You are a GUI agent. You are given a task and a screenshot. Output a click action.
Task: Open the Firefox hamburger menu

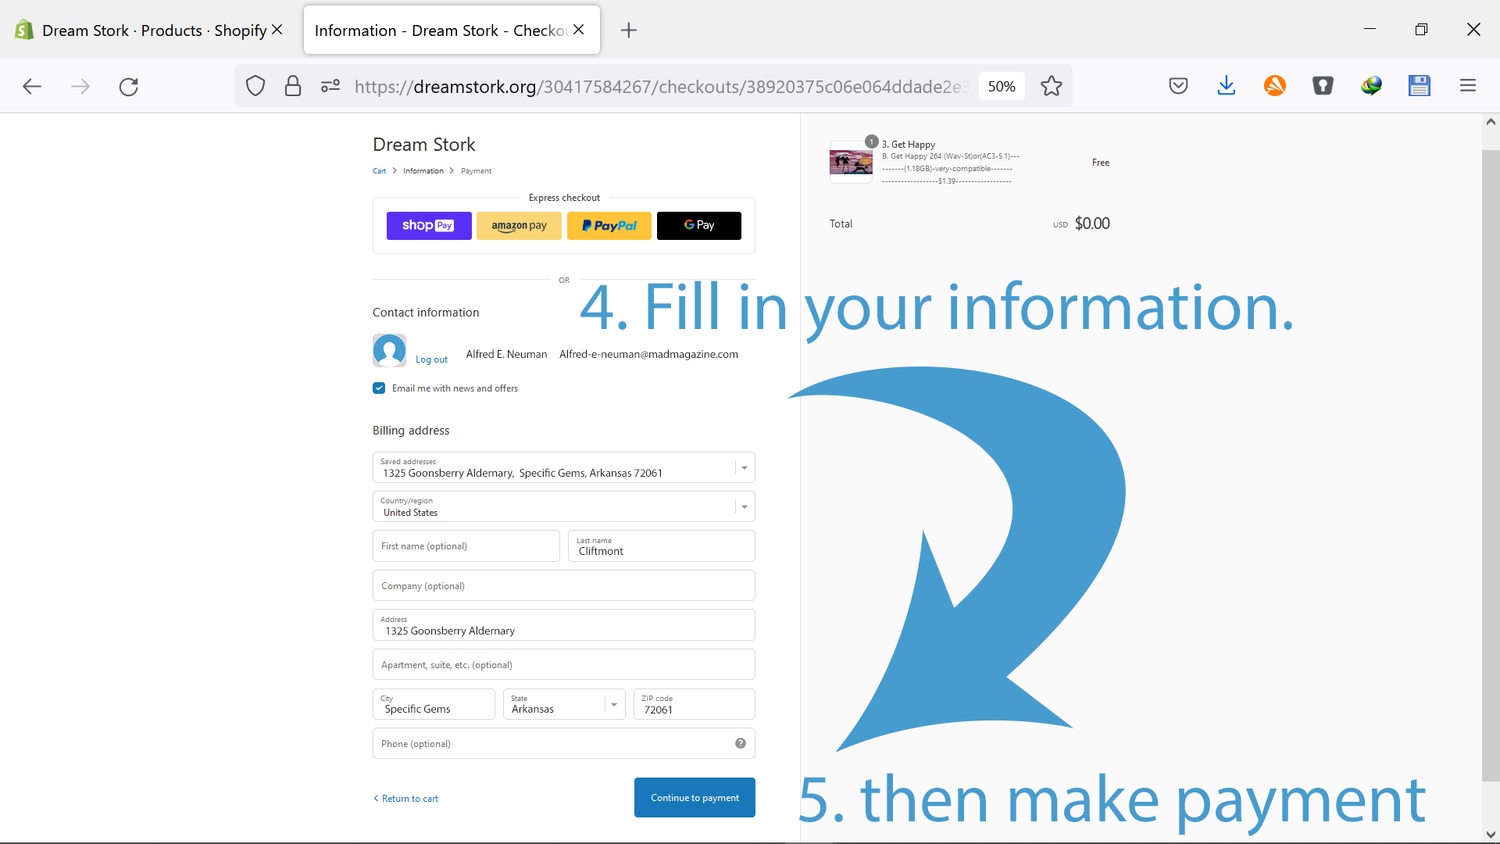pyautogui.click(x=1467, y=87)
